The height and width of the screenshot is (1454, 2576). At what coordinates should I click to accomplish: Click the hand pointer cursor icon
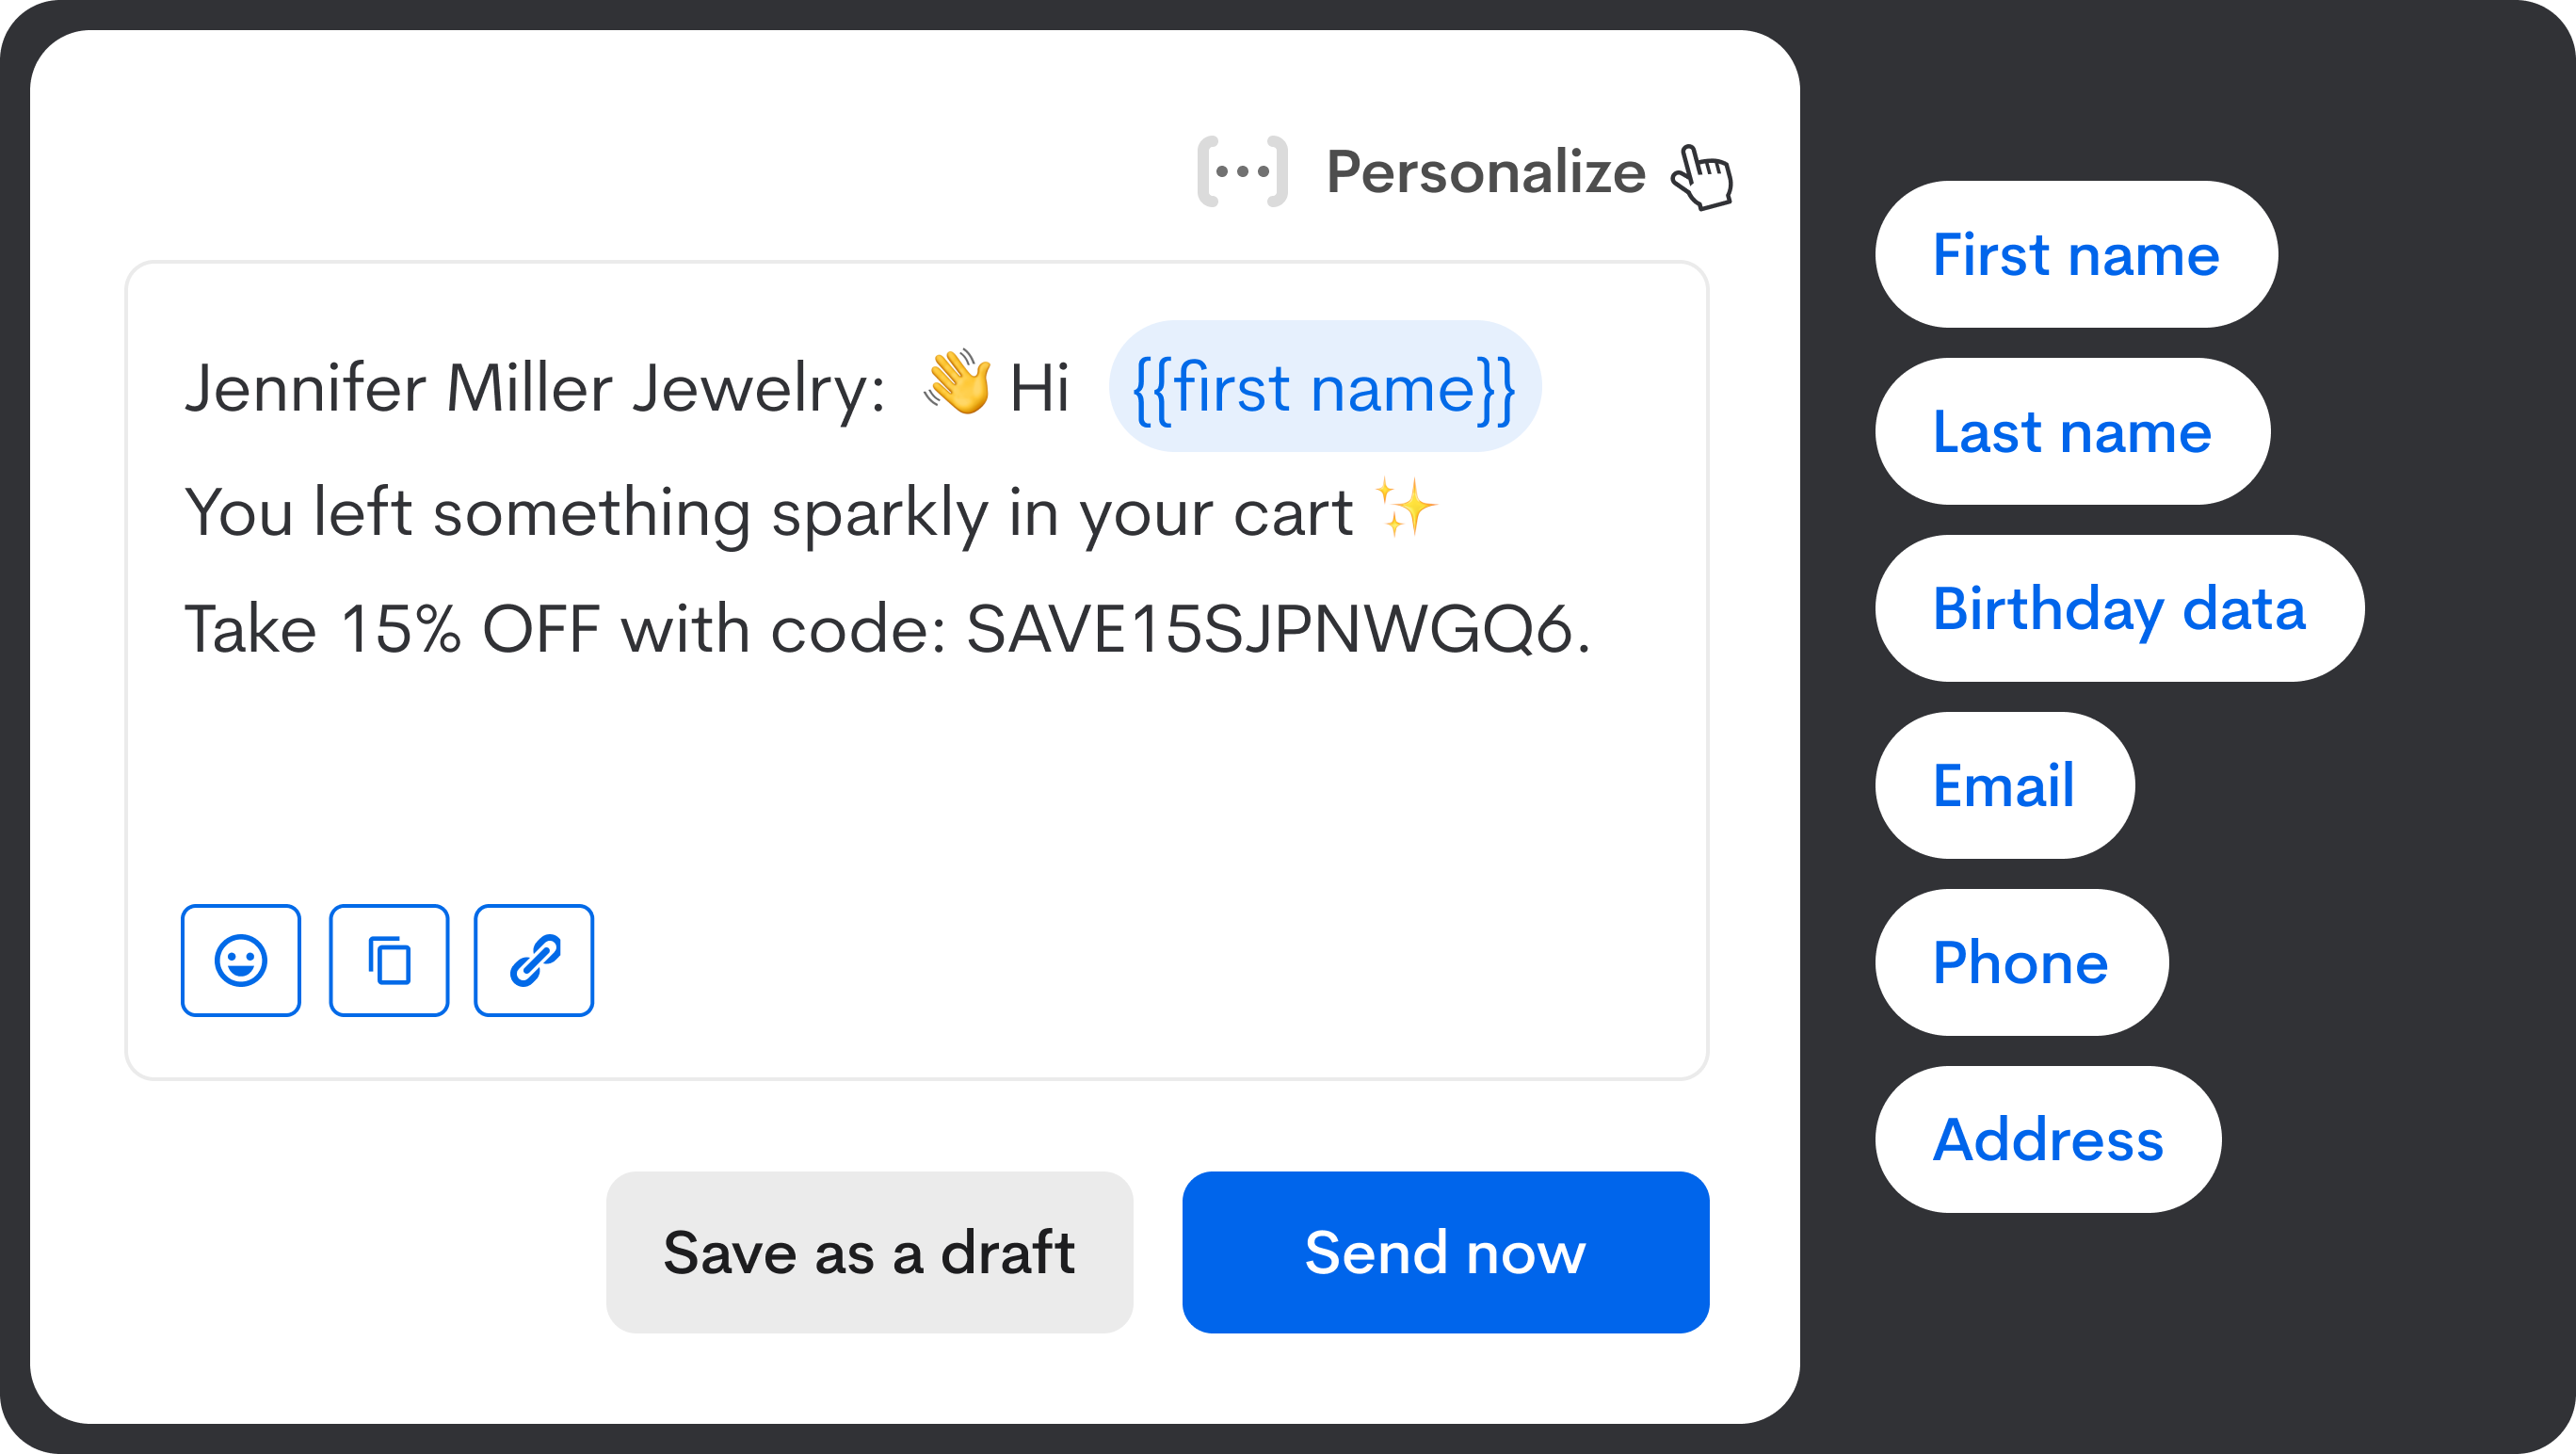(1702, 177)
